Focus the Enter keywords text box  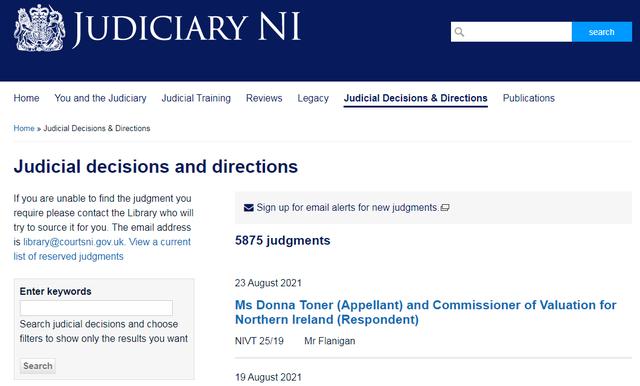pyautogui.click(x=96, y=308)
